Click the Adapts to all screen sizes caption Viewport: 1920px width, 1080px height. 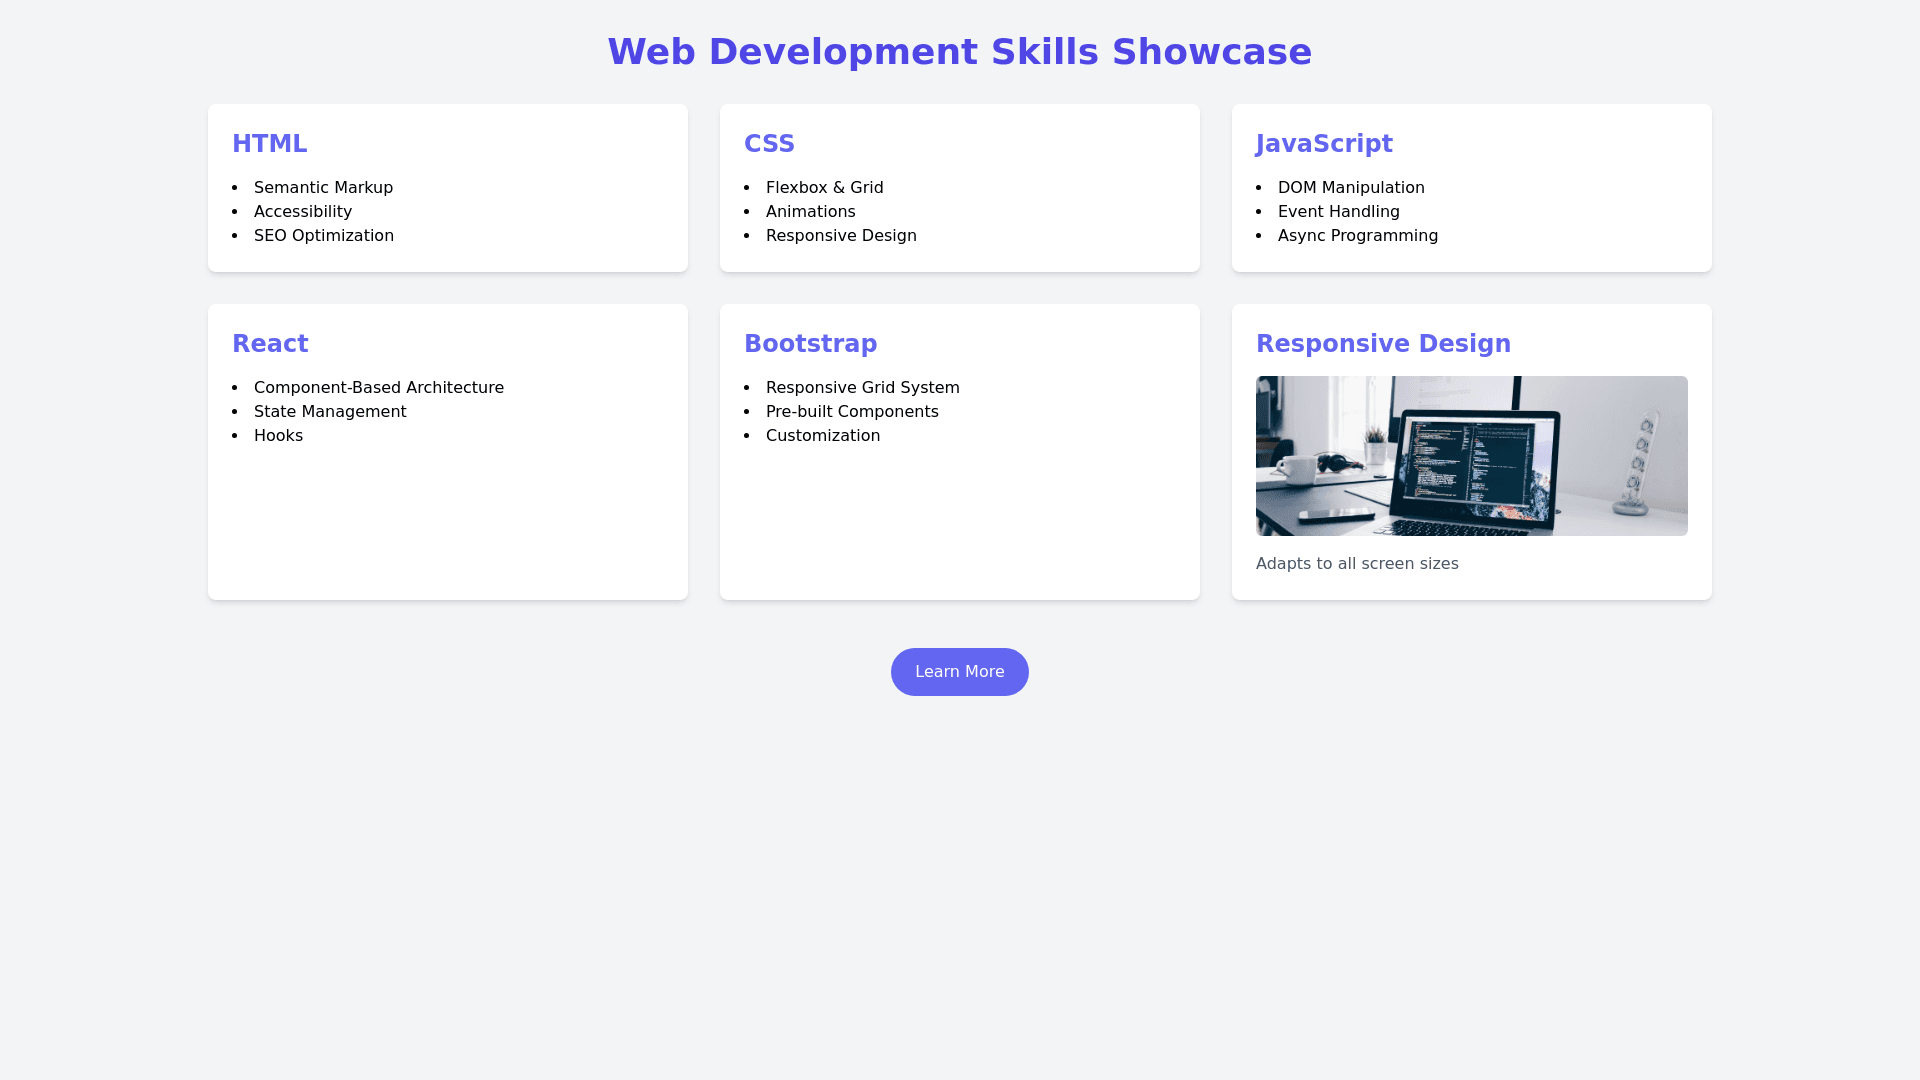[1356, 564]
